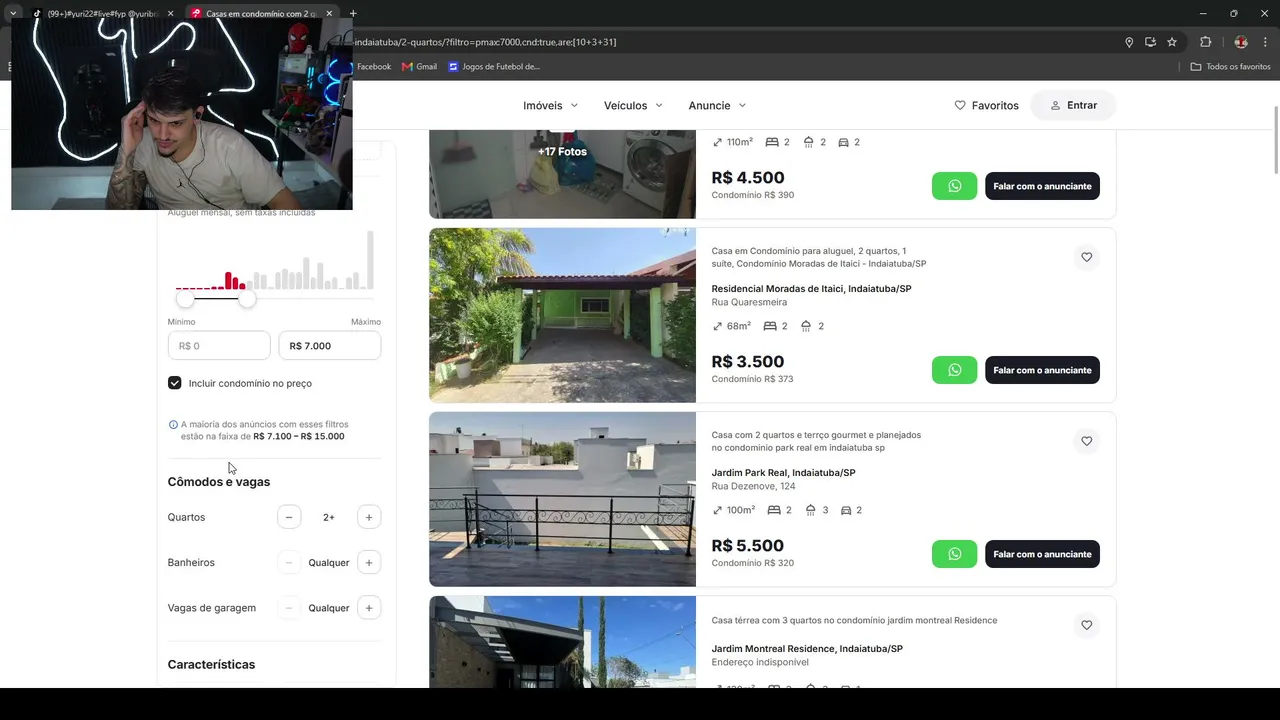Viewport: 1280px width, 720px height.
Task: Open the Jardim Montreal Residence, Indaiatuba/SP title
Action: pyautogui.click(x=807, y=649)
